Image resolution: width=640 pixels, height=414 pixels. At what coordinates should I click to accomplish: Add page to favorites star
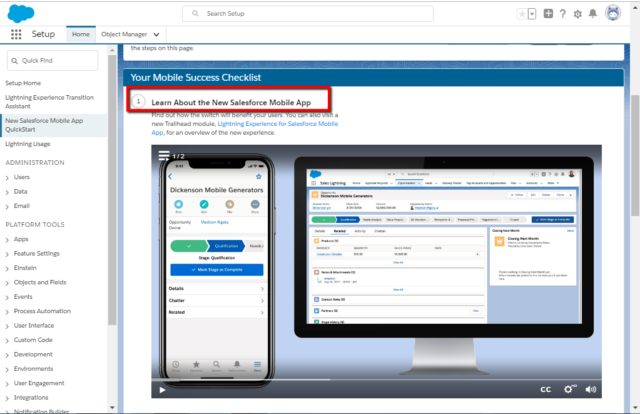[x=521, y=13]
